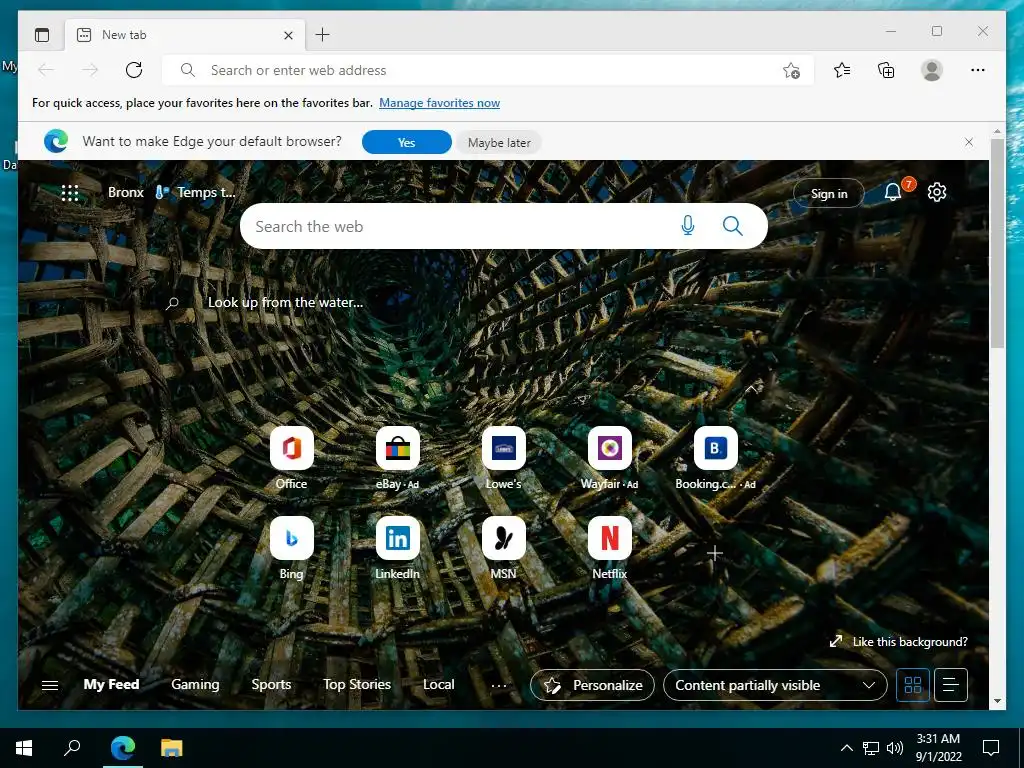Click the Personalize button
The image size is (1024, 768).
click(x=592, y=685)
